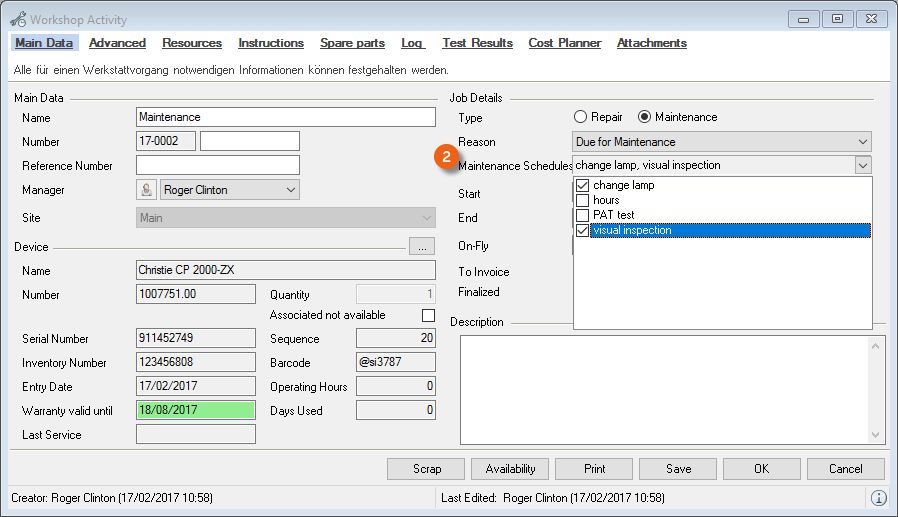Viewport: 898px width, 517px height.
Task: Click into the Reference Number field
Action: point(217,165)
